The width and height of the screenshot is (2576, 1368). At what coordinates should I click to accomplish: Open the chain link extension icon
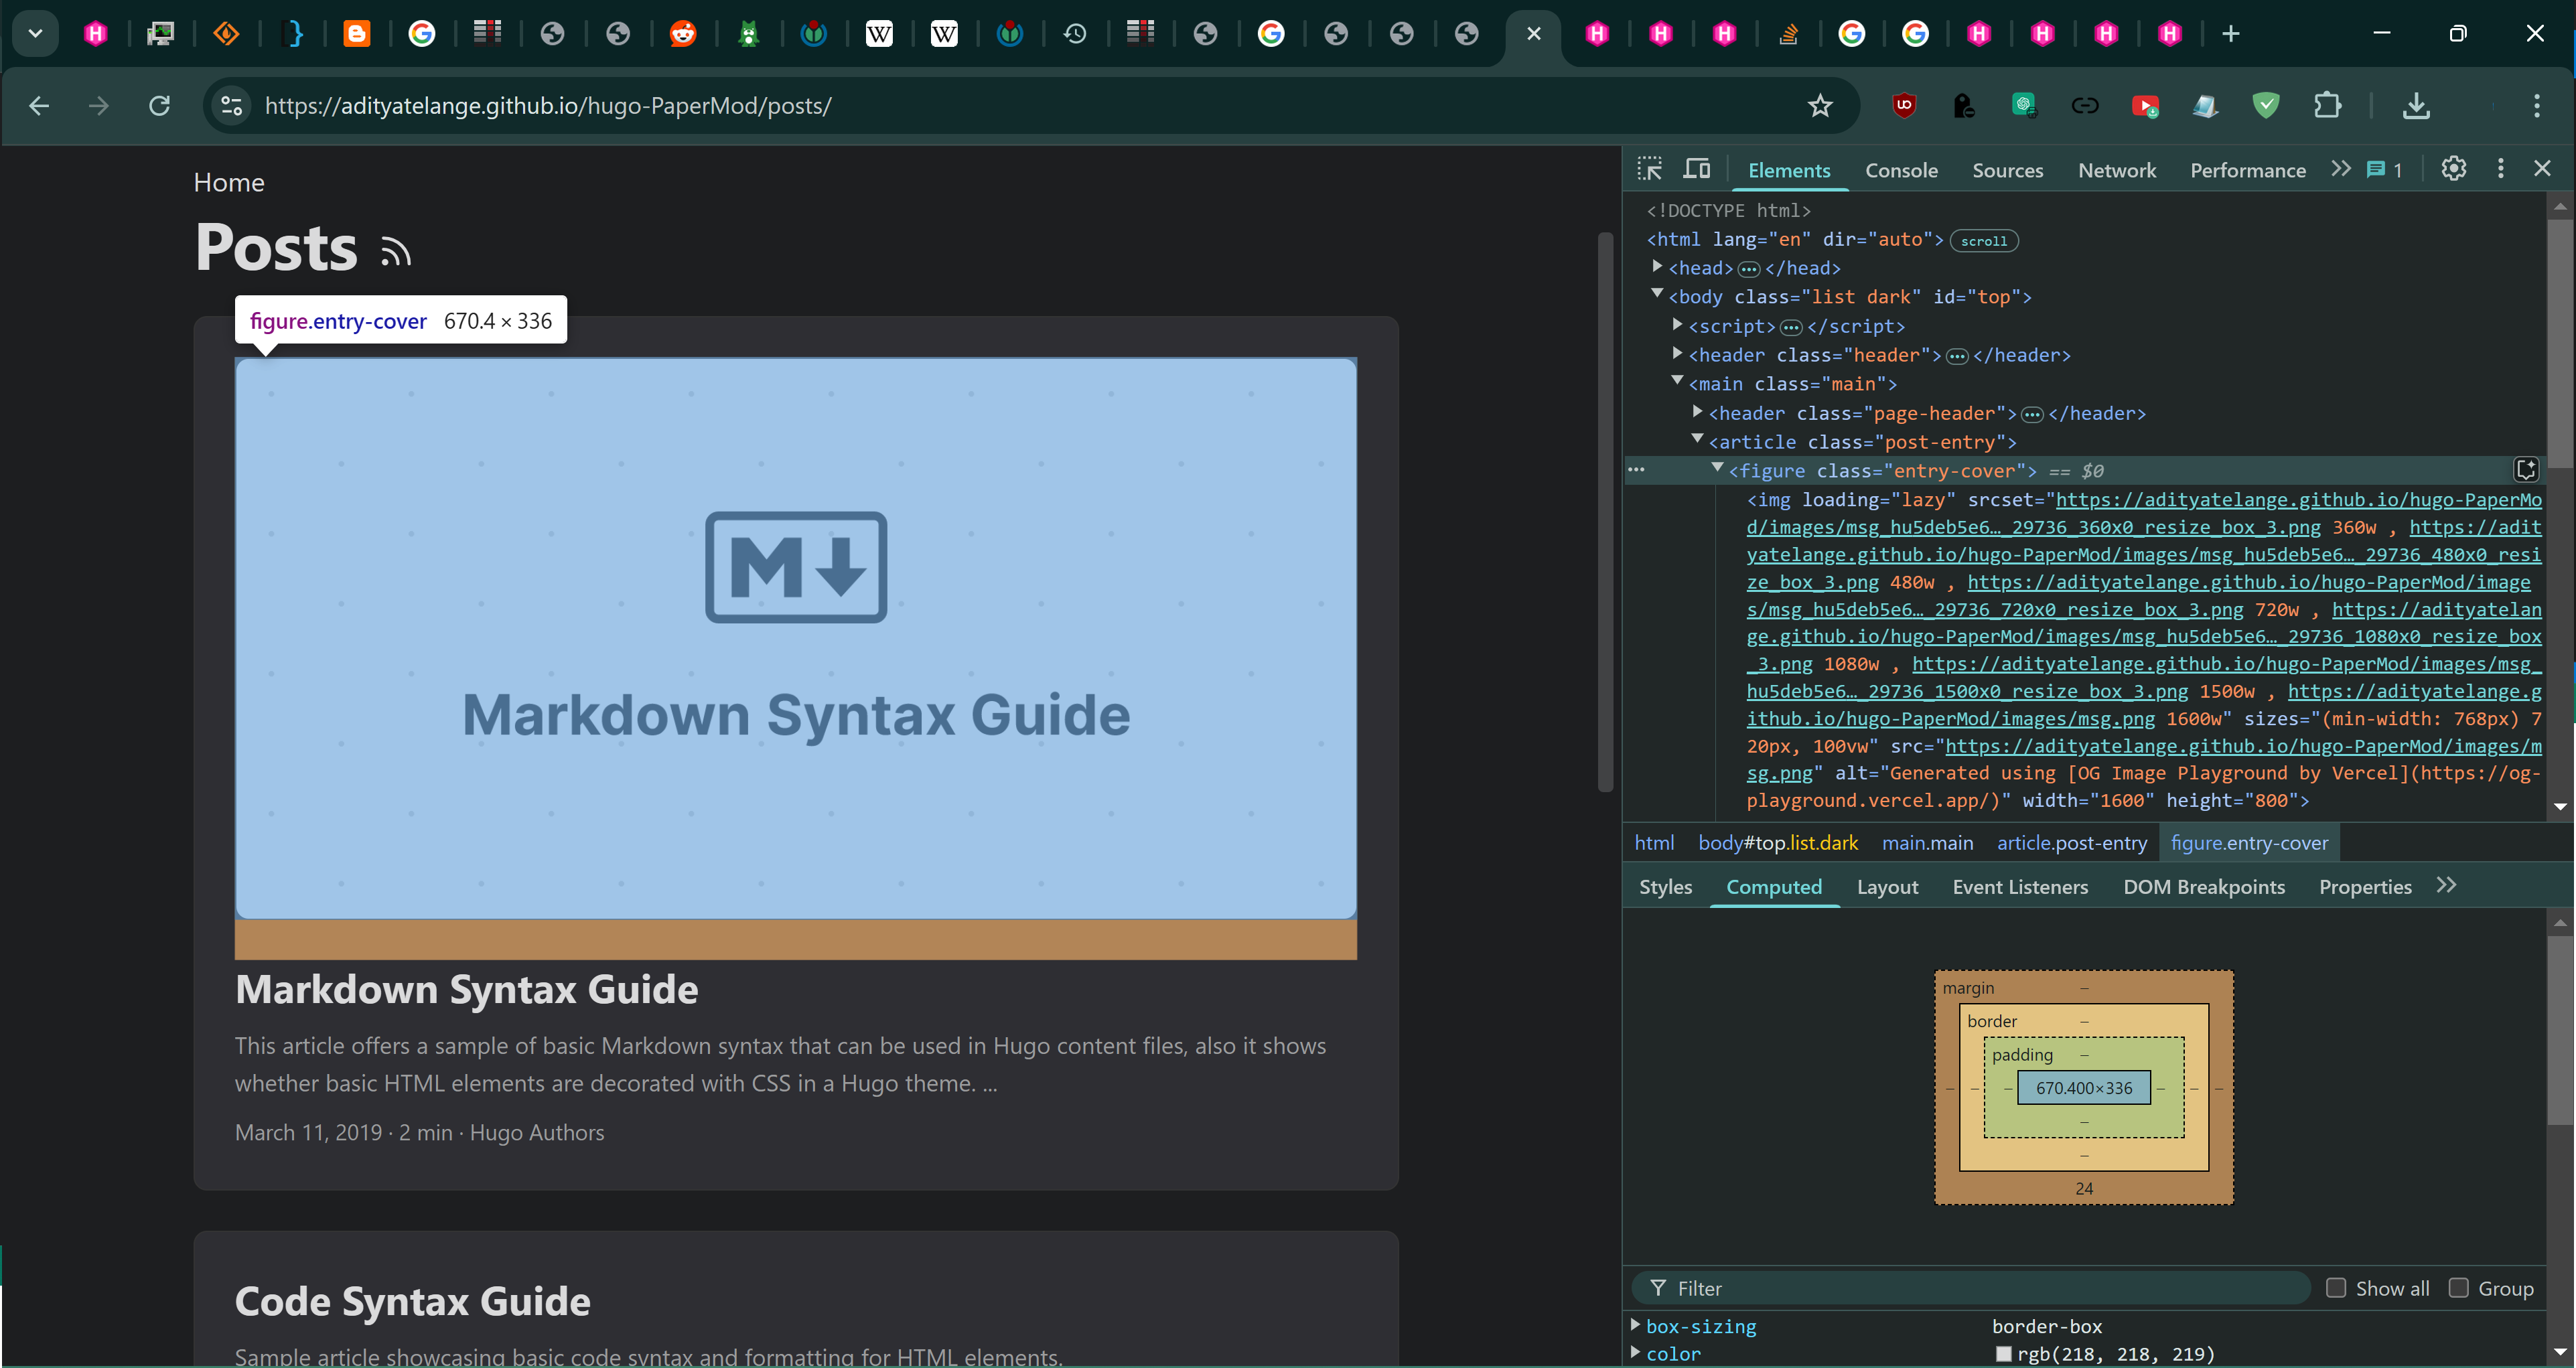click(x=2084, y=105)
